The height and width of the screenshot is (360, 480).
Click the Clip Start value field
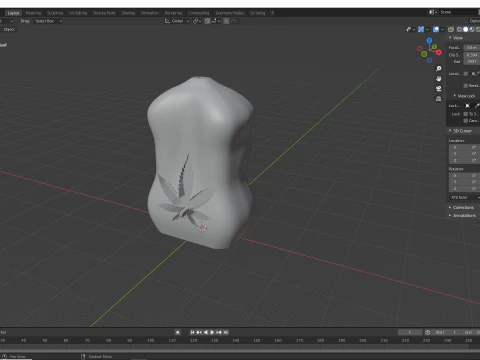point(472,55)
